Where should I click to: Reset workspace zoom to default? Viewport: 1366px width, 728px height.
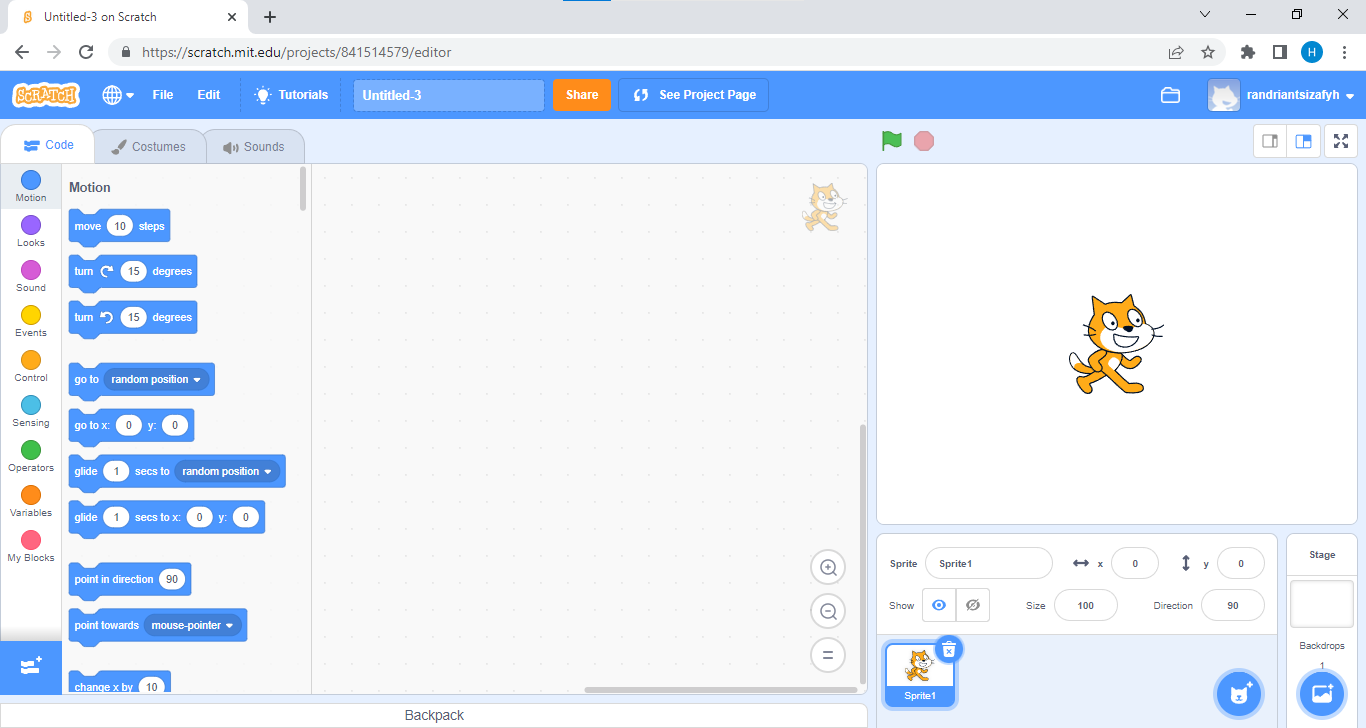(x=828, y=656)
